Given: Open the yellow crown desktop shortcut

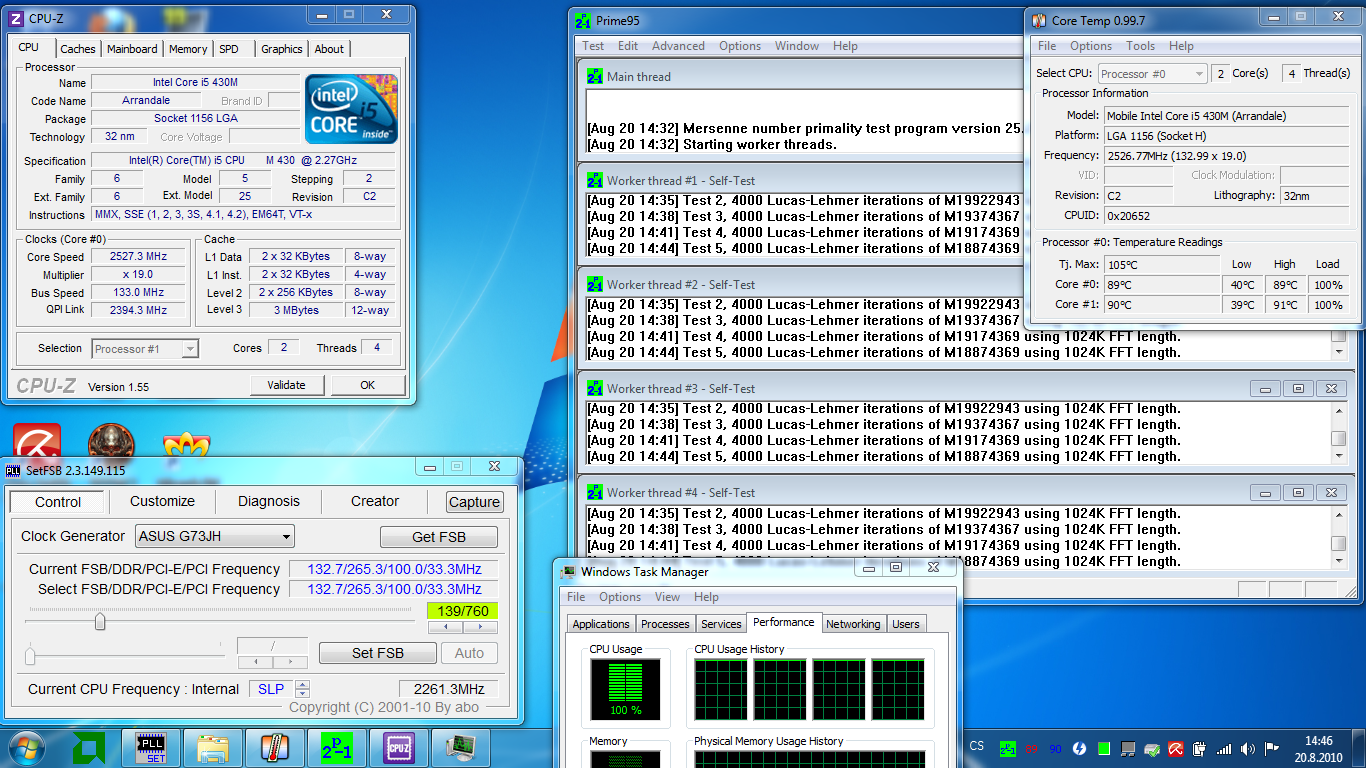Looking at the screenshot, I should click(186, 446).
